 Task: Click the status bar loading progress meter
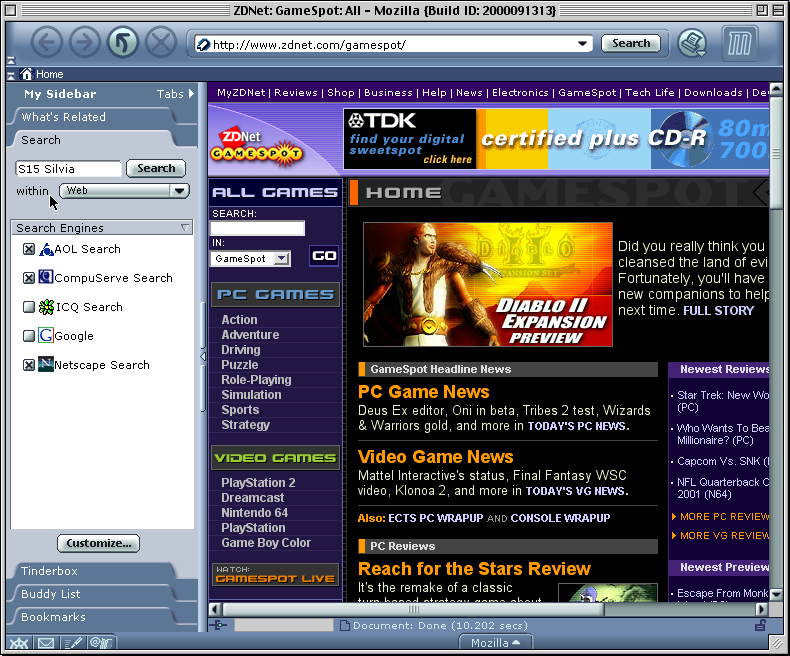284,625
